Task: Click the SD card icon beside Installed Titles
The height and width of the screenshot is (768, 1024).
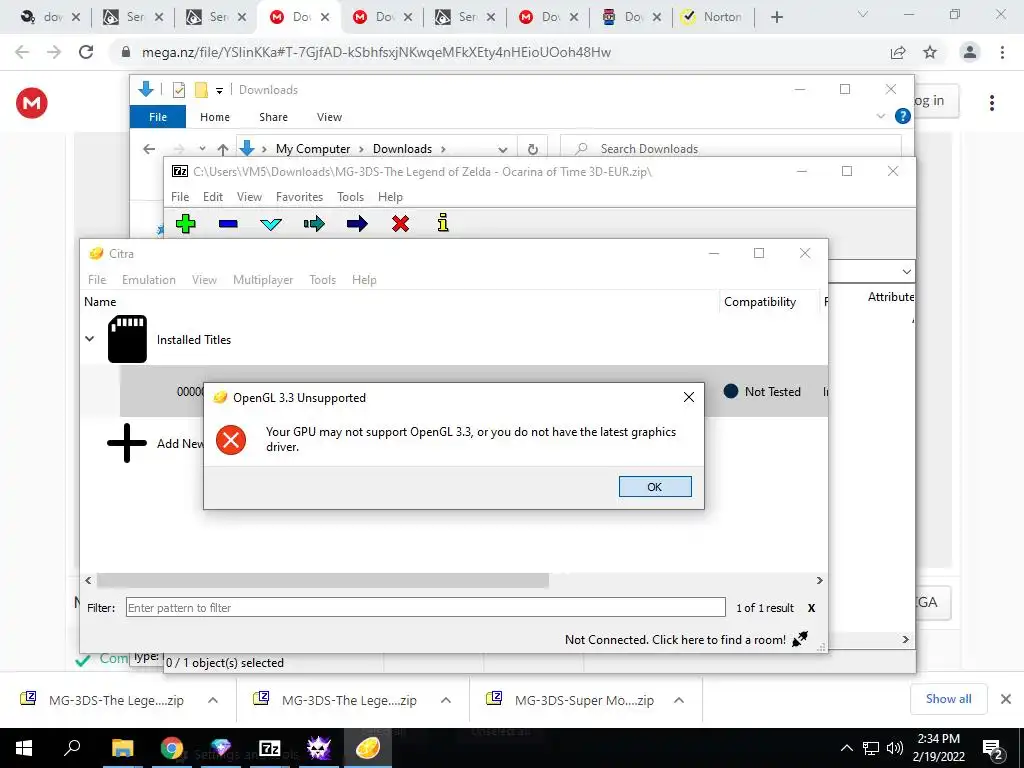Action: tap(127, 339)
